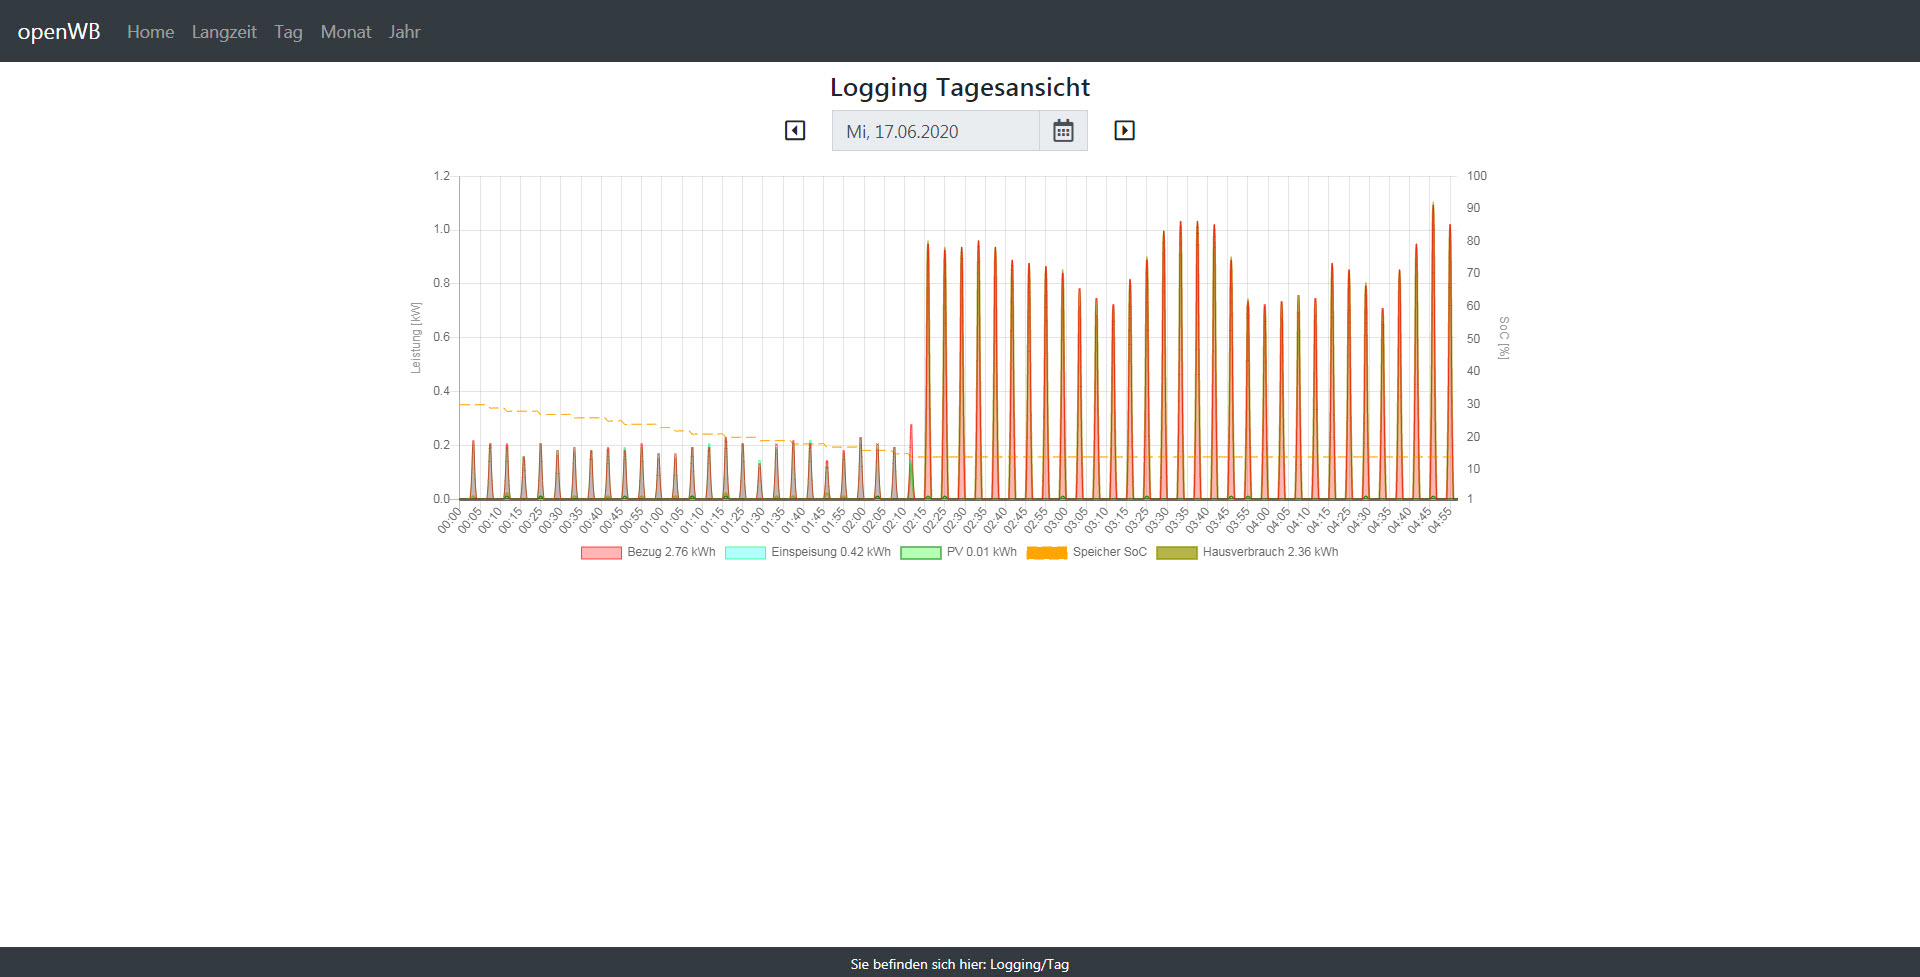Image resolution: width=1920 pixels, height=977 pixels.
Task: Click the red Bezug color box
Action: tap(601, 553)
